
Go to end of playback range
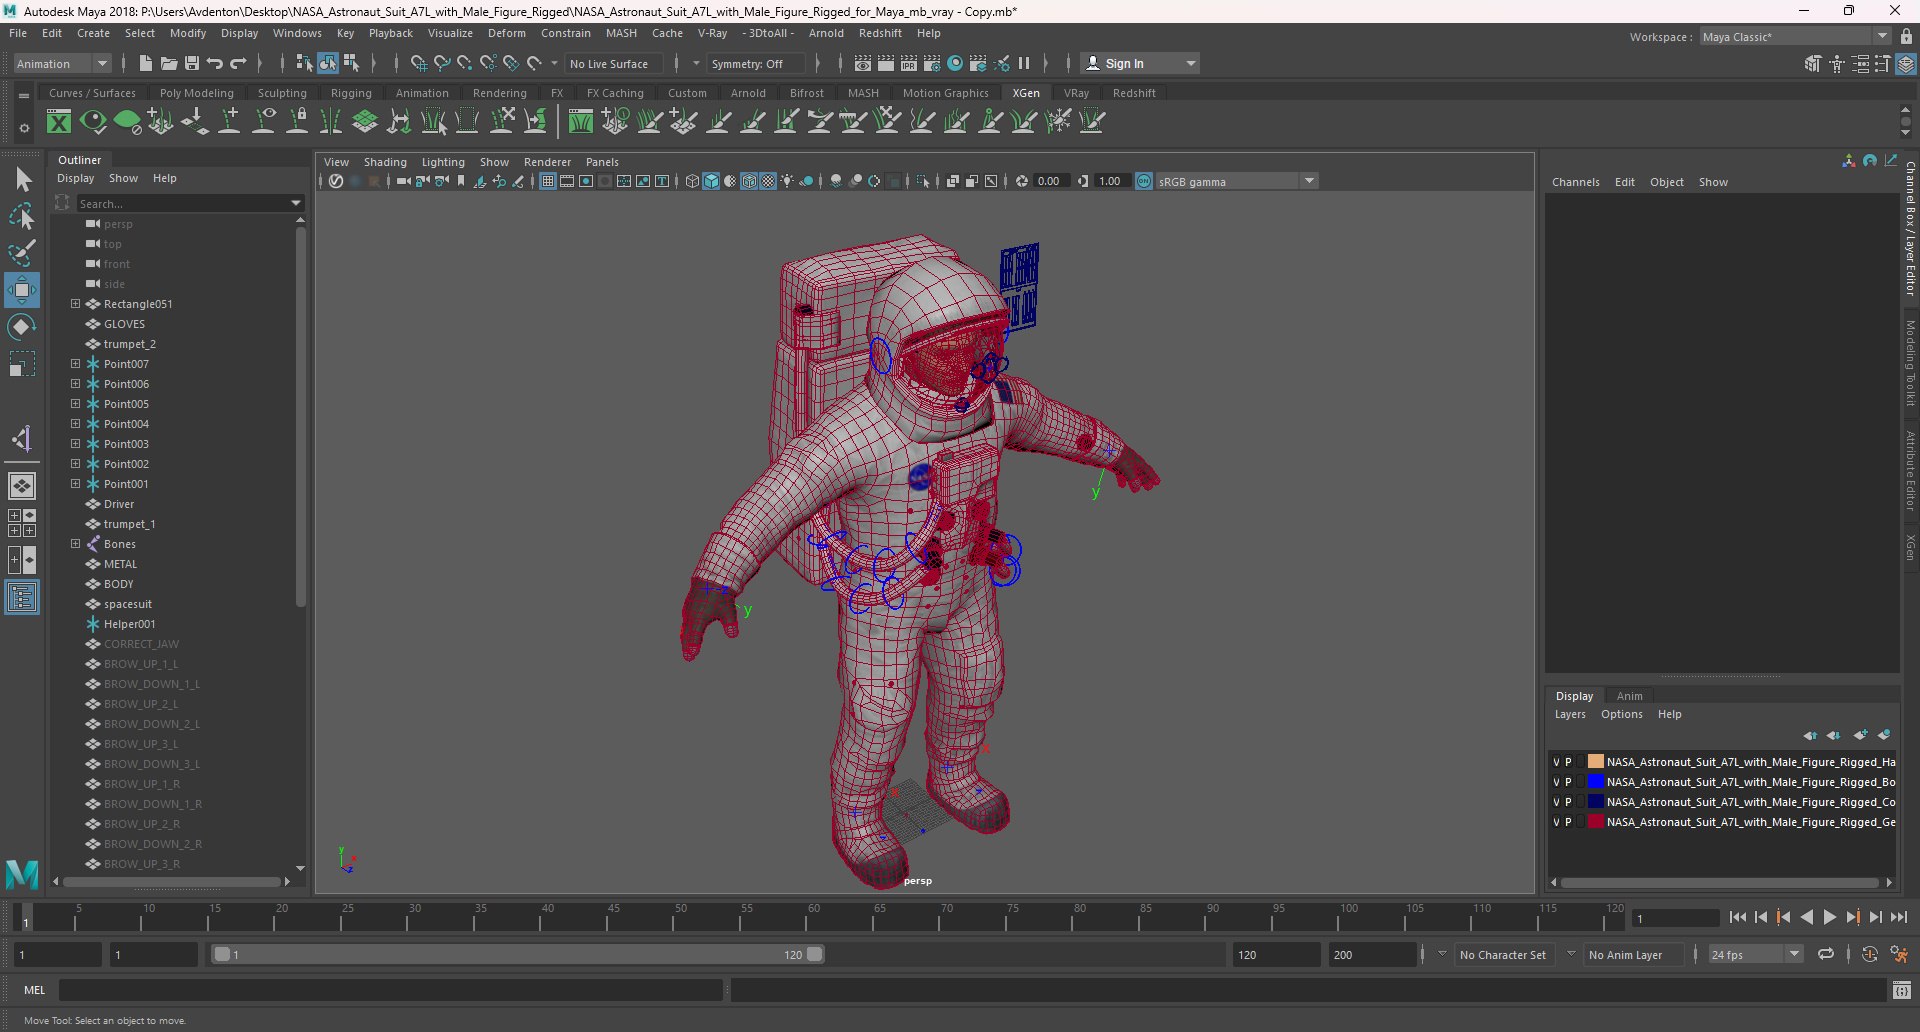pyautogui.click(x=1898, y=917)
